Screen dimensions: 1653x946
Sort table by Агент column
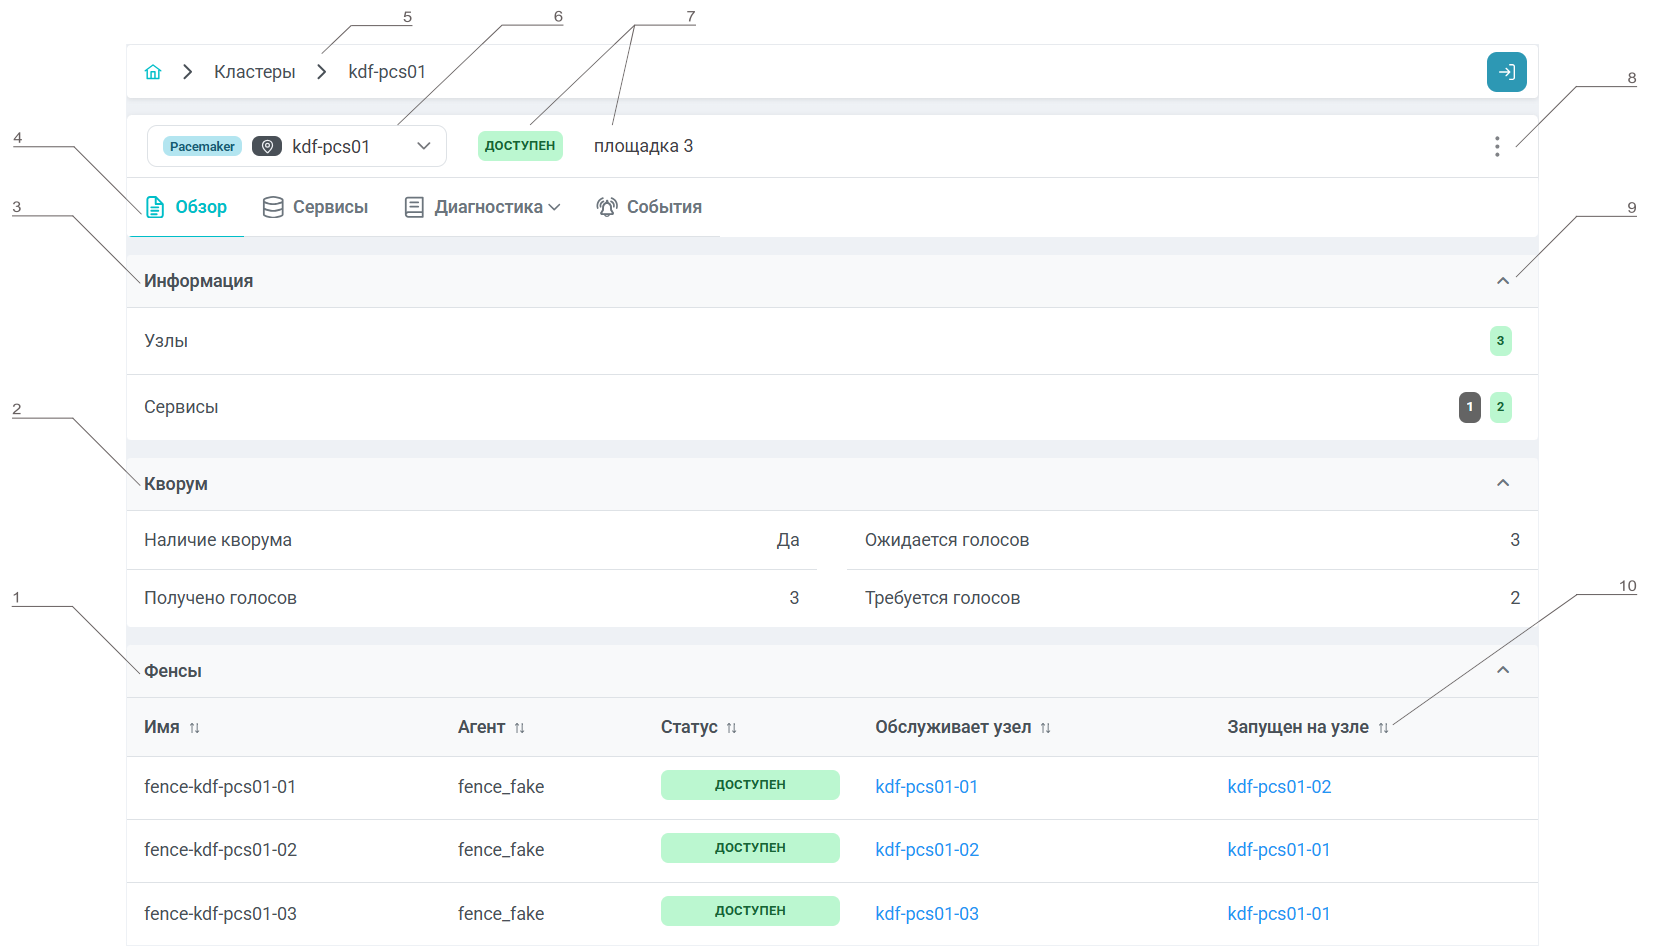(519, 728)
